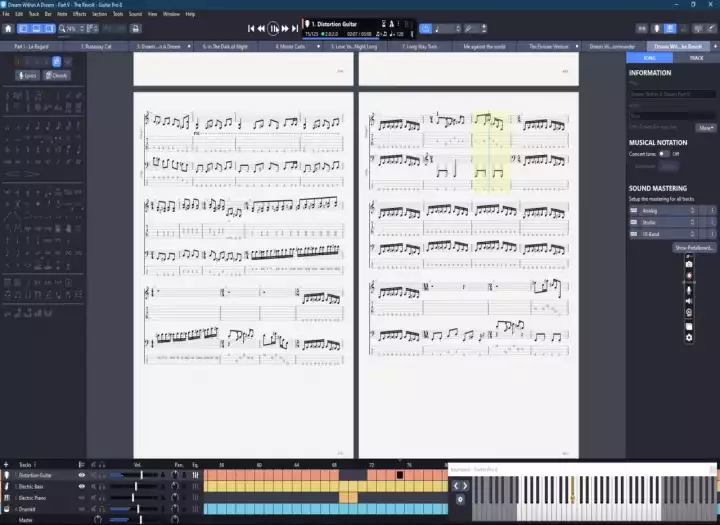Mute the Electric Bass track
Image resolution: width=720 pixels, height=525 pixels.
coord(93,486)
